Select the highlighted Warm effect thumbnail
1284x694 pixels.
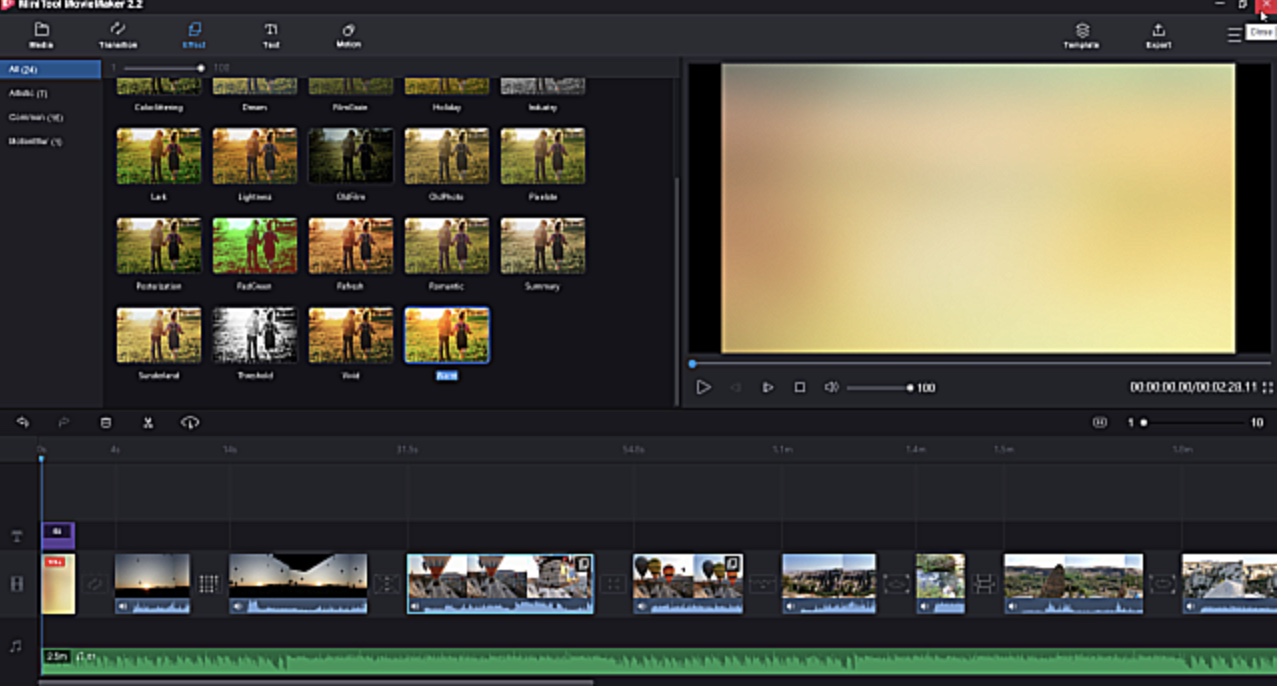pos(447,335)
